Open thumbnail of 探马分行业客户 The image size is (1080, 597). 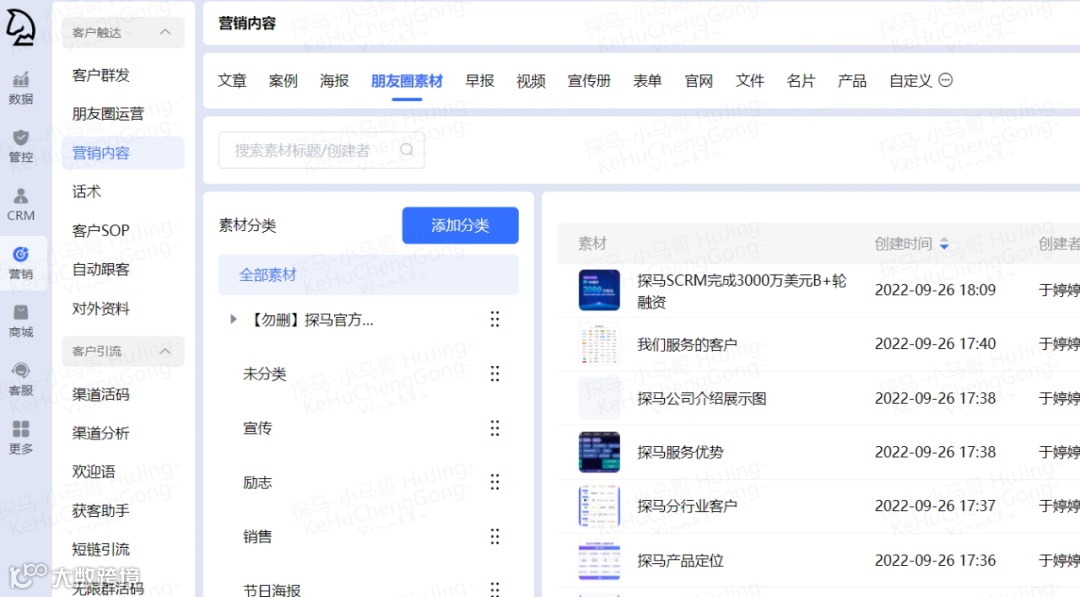pos(599,506)
